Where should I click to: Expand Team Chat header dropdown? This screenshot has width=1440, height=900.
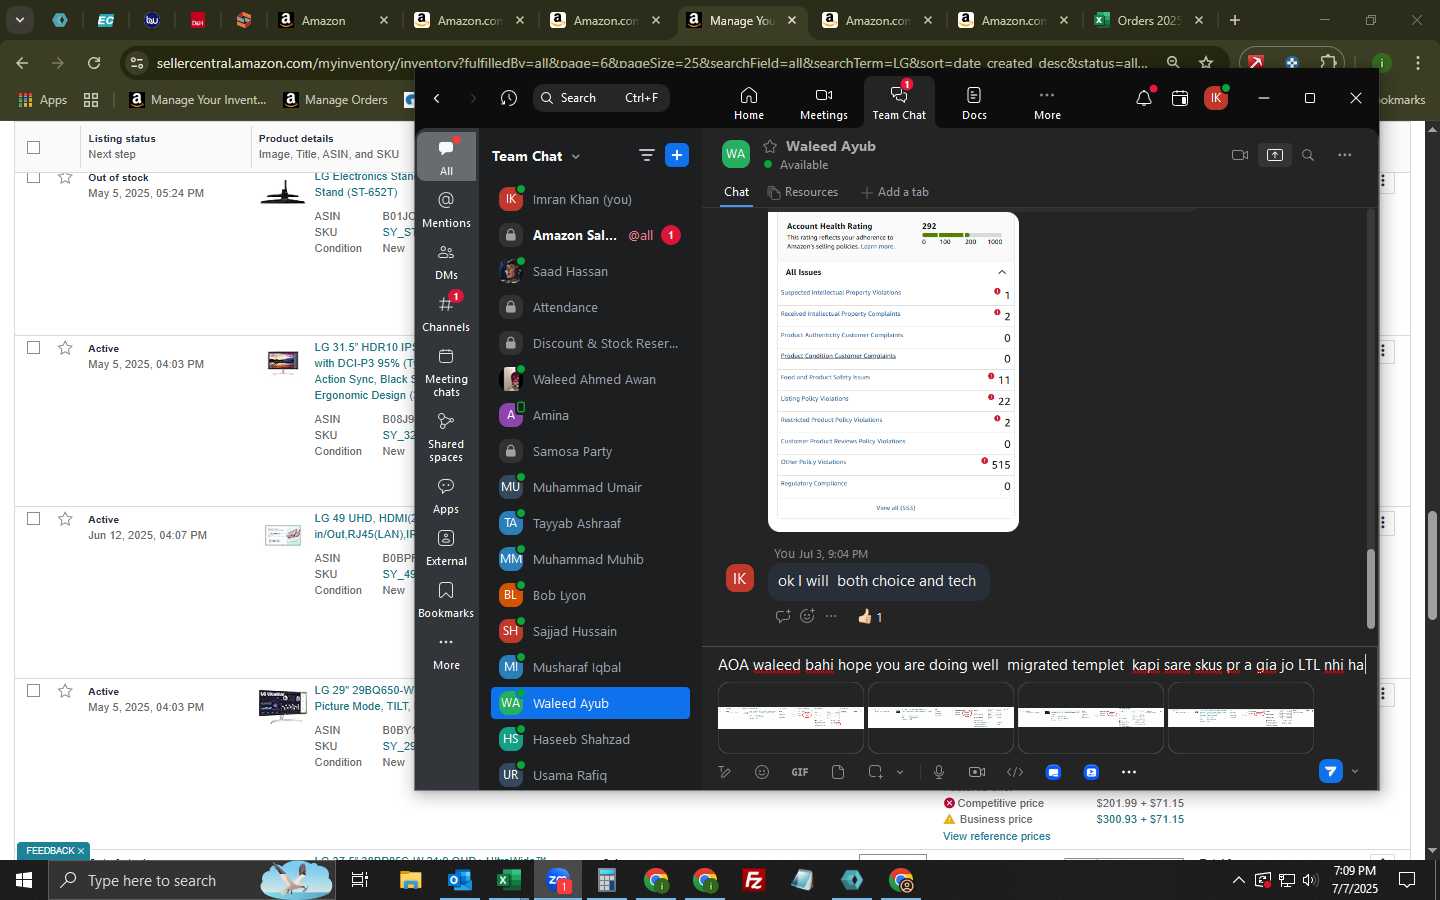[576, 156]
